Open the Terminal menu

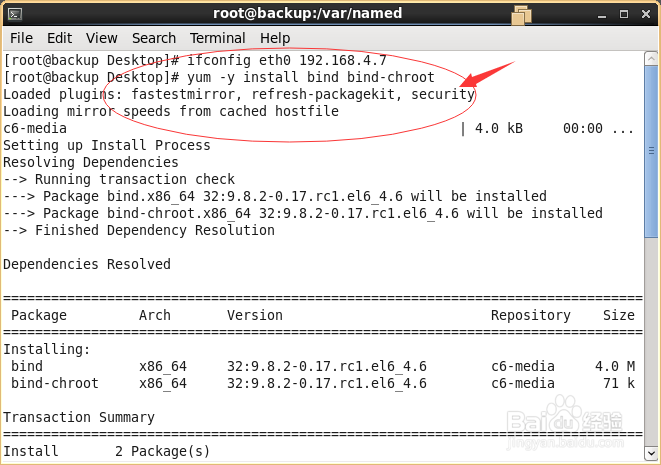click(217, 38)
